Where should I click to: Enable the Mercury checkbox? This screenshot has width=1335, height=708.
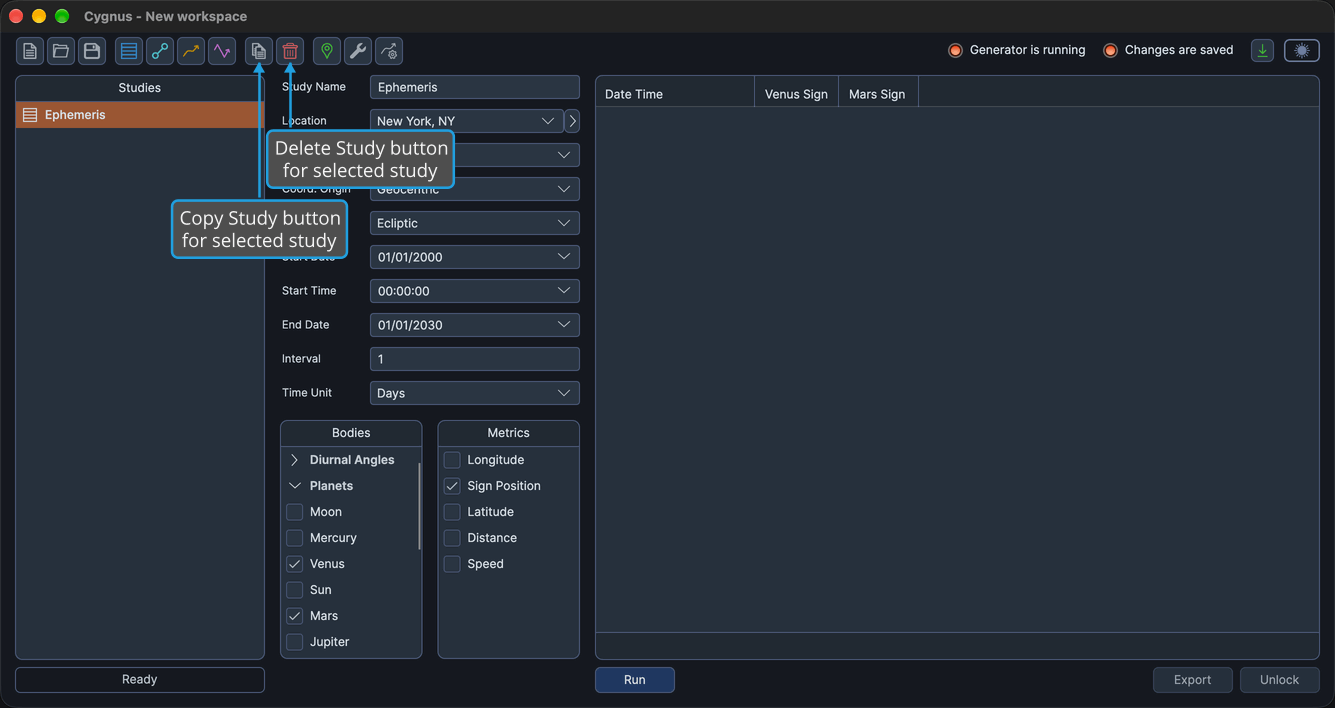point(295,538)
